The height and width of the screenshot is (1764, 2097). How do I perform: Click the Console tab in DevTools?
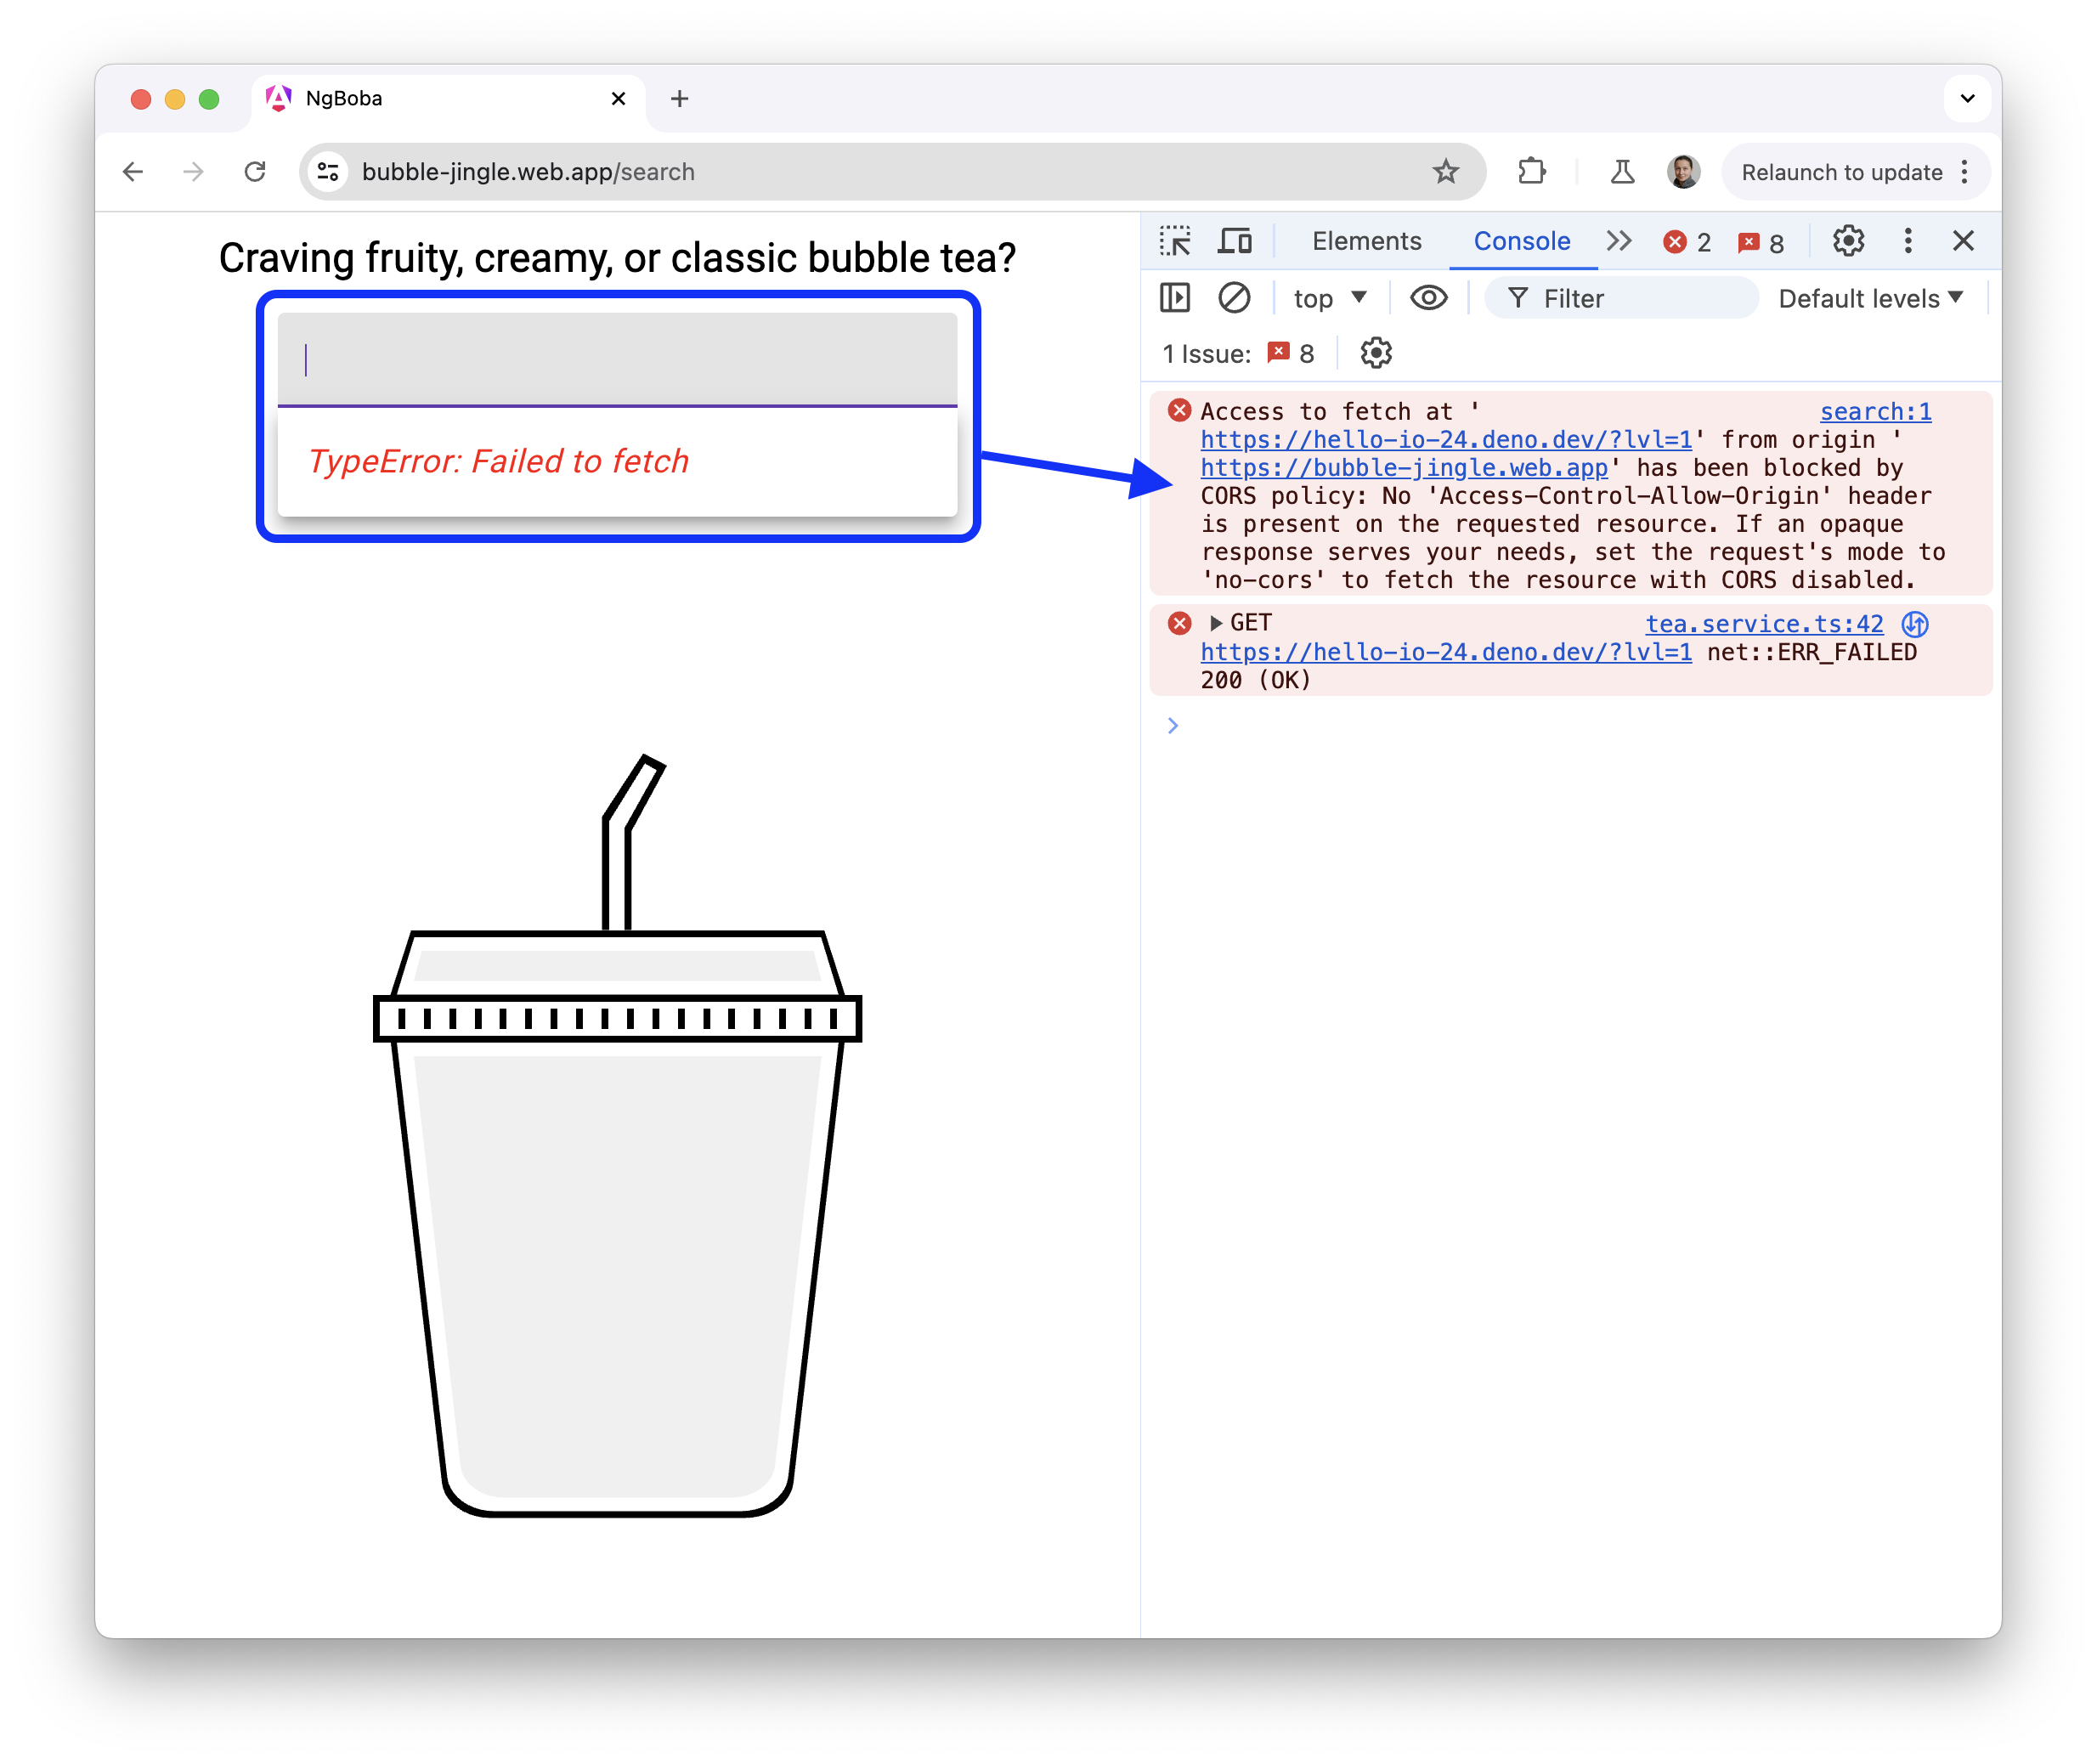click(1514, 241)
